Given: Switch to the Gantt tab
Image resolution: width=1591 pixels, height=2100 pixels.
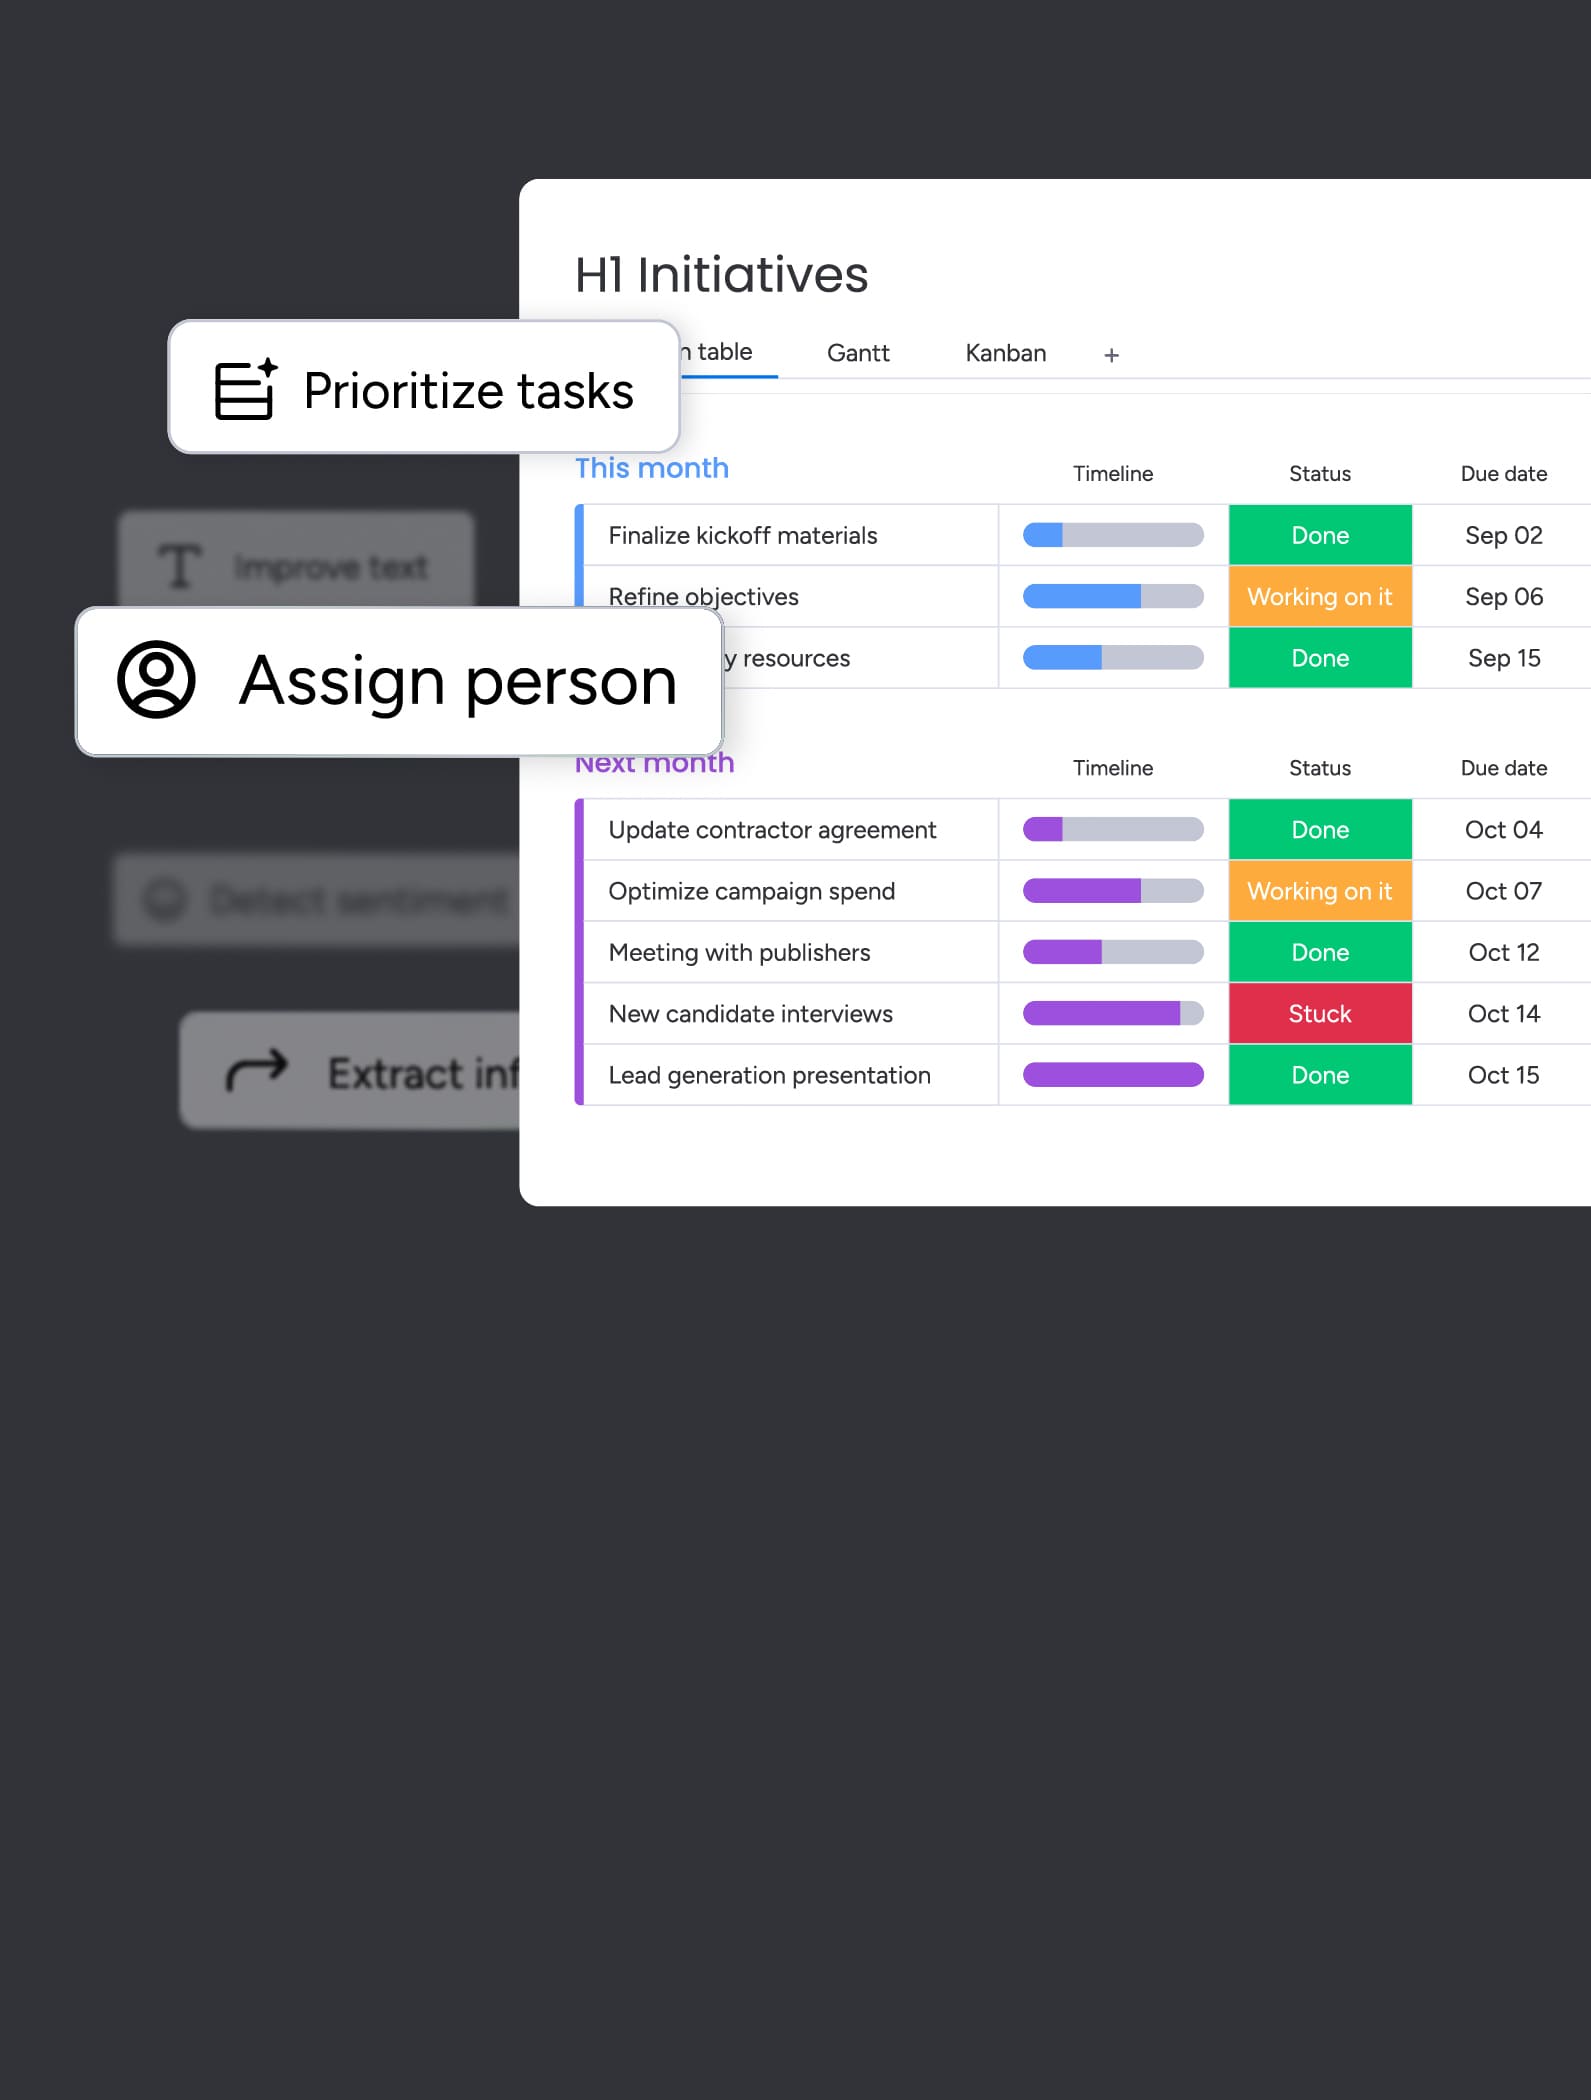Looking at the screenshot, I should (858, 353).
